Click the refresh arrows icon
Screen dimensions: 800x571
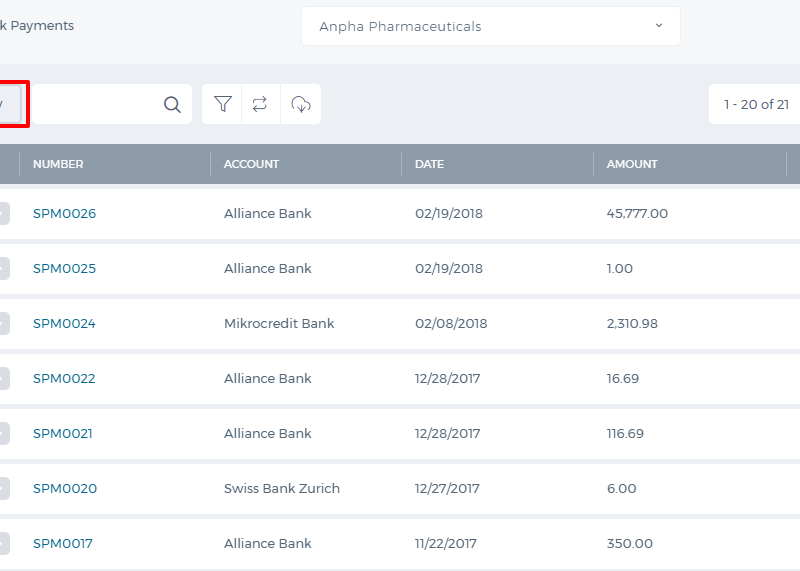260,104
